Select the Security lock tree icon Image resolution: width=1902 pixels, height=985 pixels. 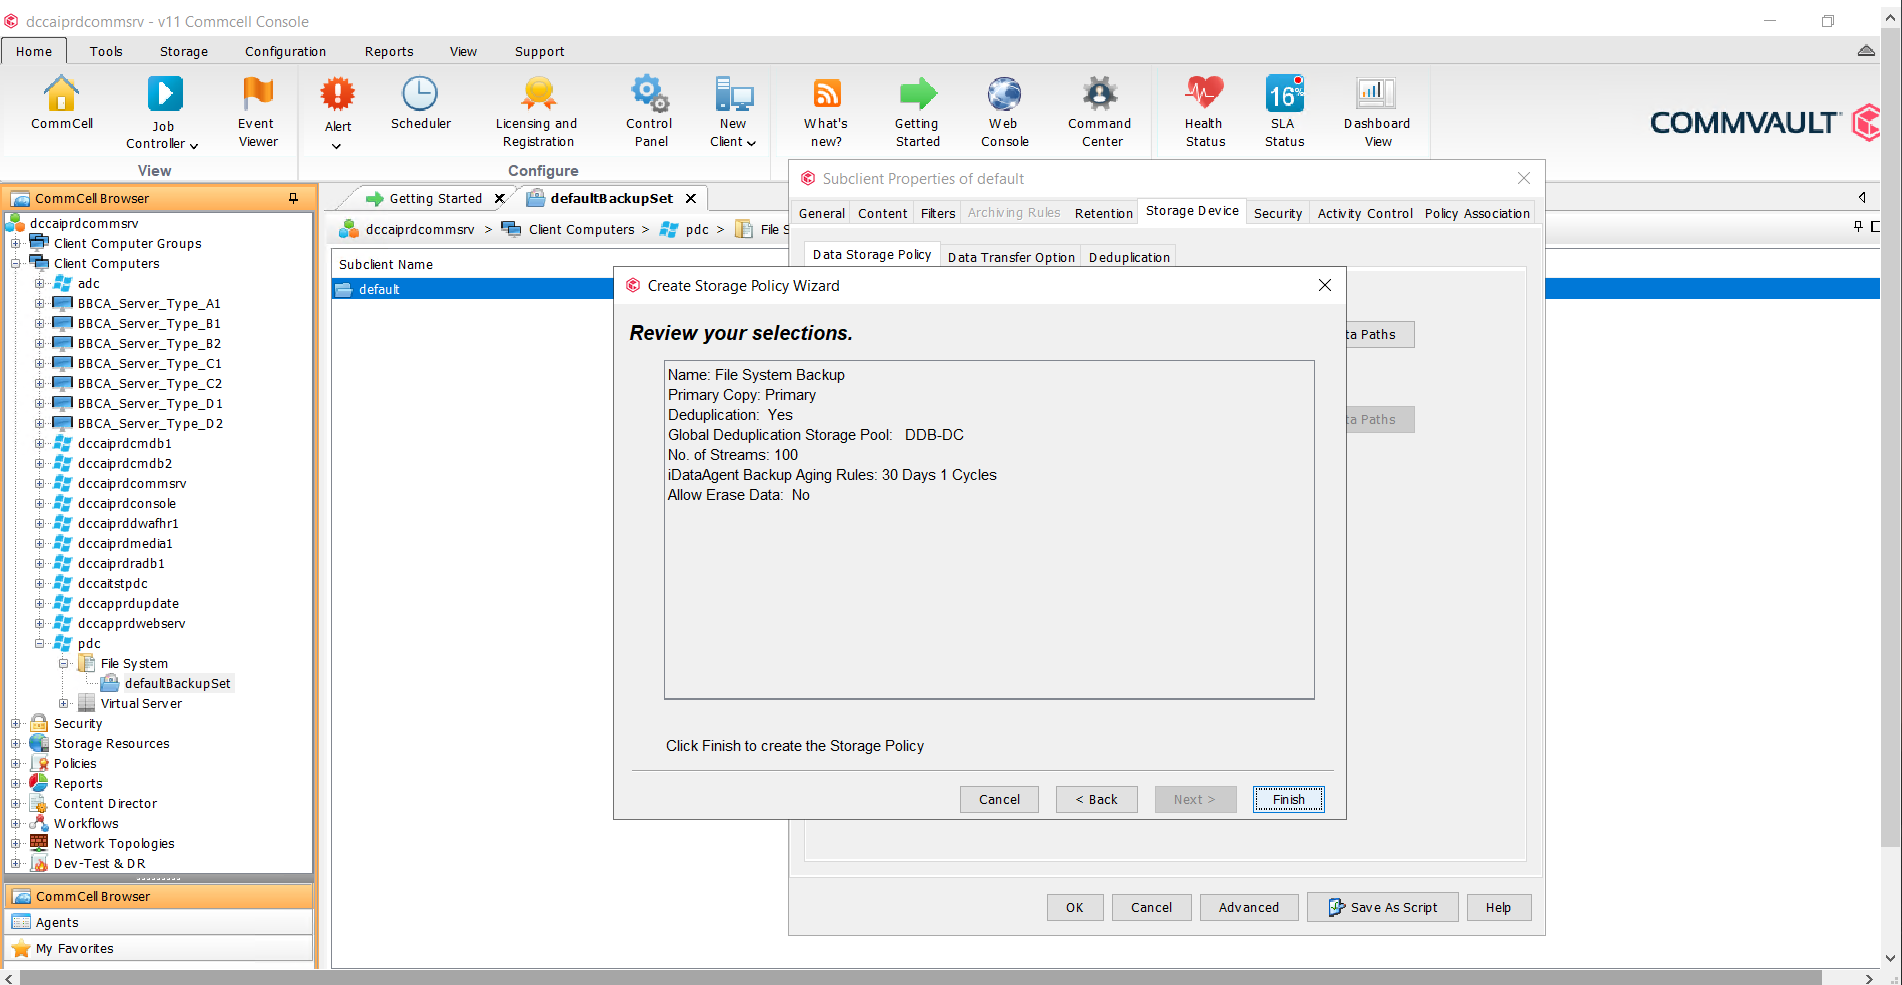[39, 723]
